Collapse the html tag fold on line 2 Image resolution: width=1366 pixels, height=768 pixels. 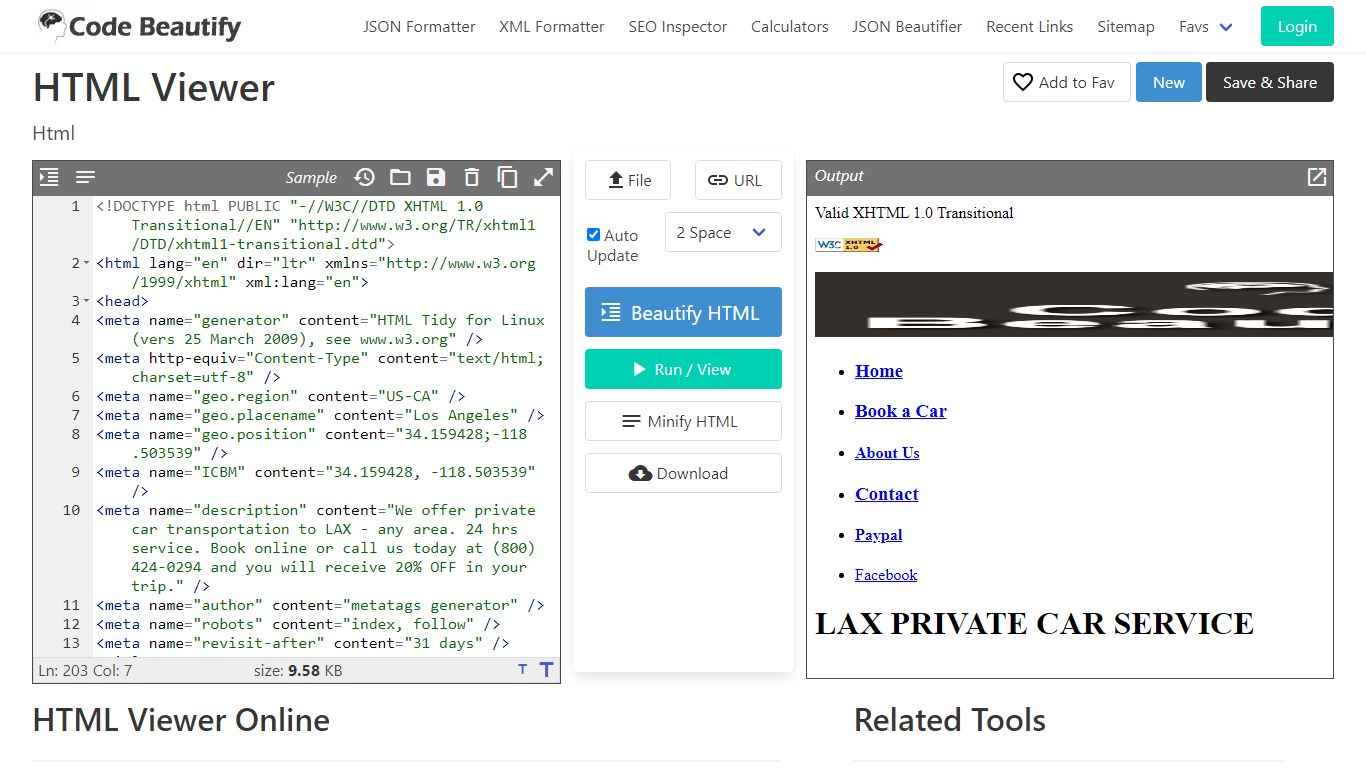point(86,264)
